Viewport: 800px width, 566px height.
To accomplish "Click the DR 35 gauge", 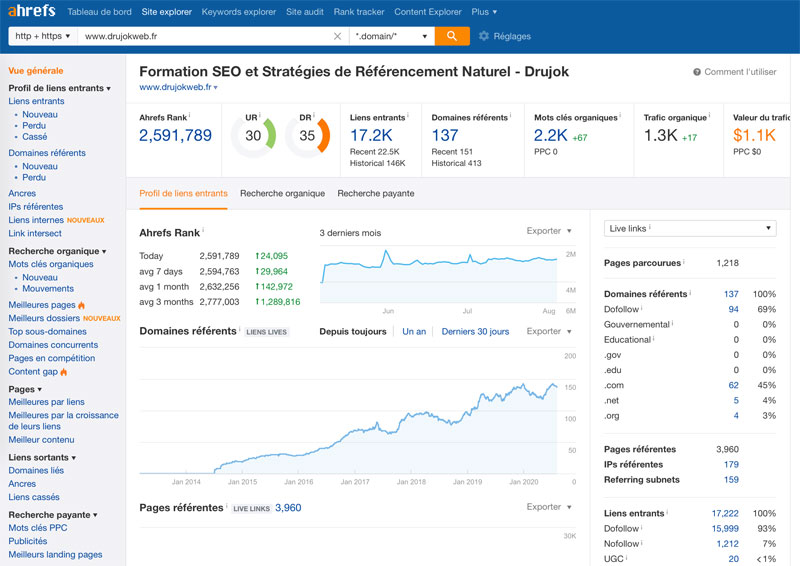I will (x=307, y=135).
